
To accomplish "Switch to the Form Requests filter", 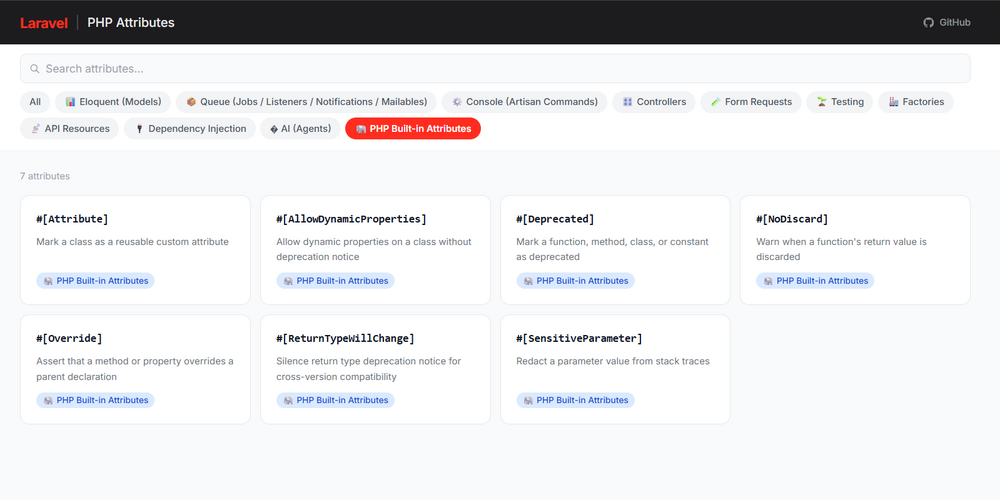I will [x=751, y=102].
